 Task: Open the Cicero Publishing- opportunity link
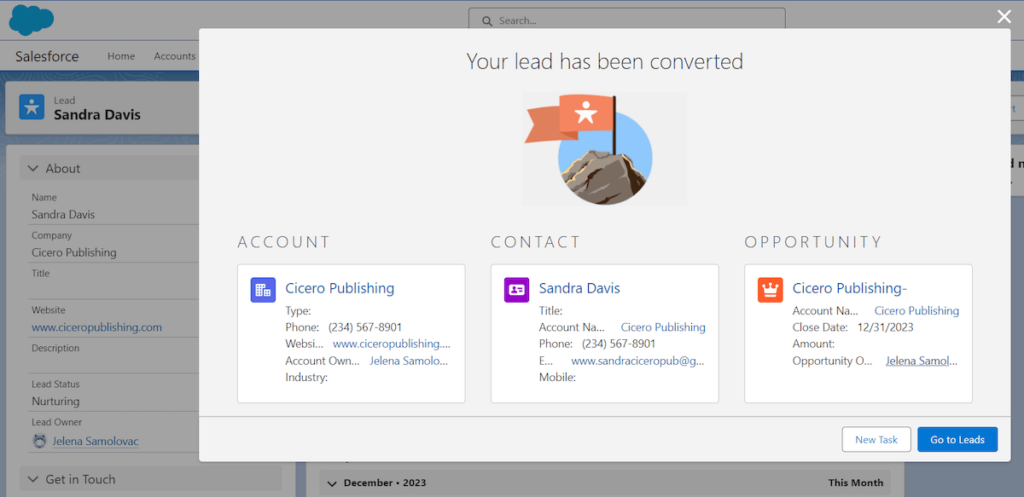(x=850, y=288)
